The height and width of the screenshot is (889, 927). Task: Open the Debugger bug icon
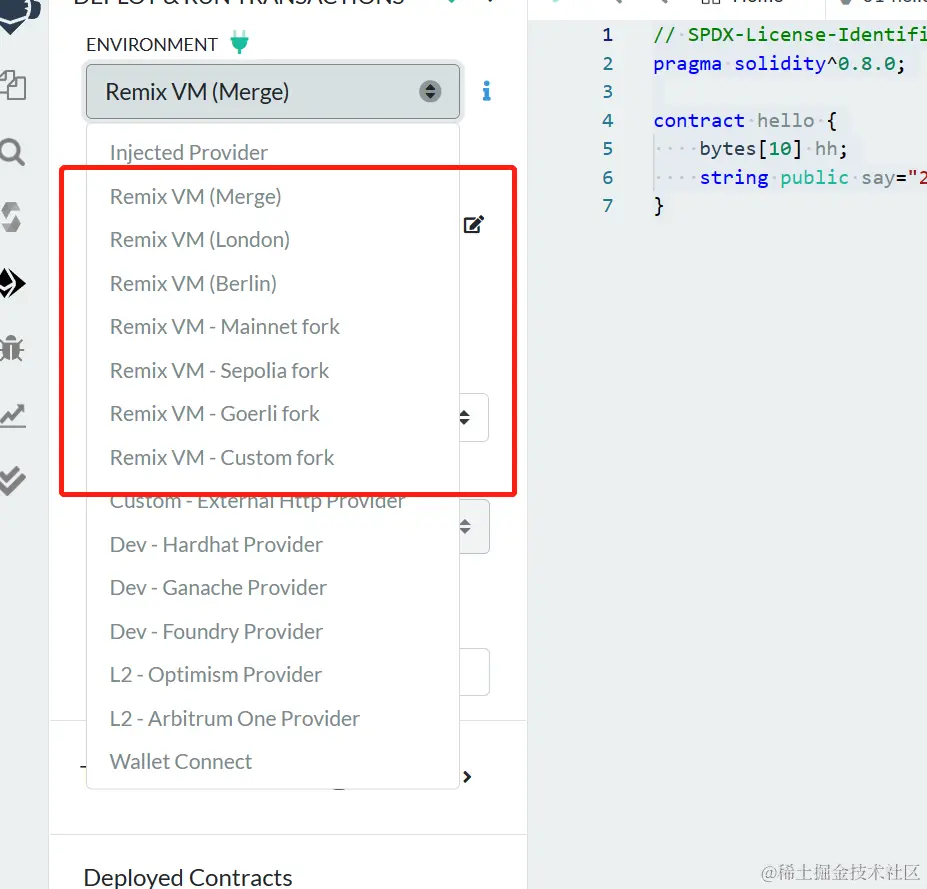[x=12, y=349]
